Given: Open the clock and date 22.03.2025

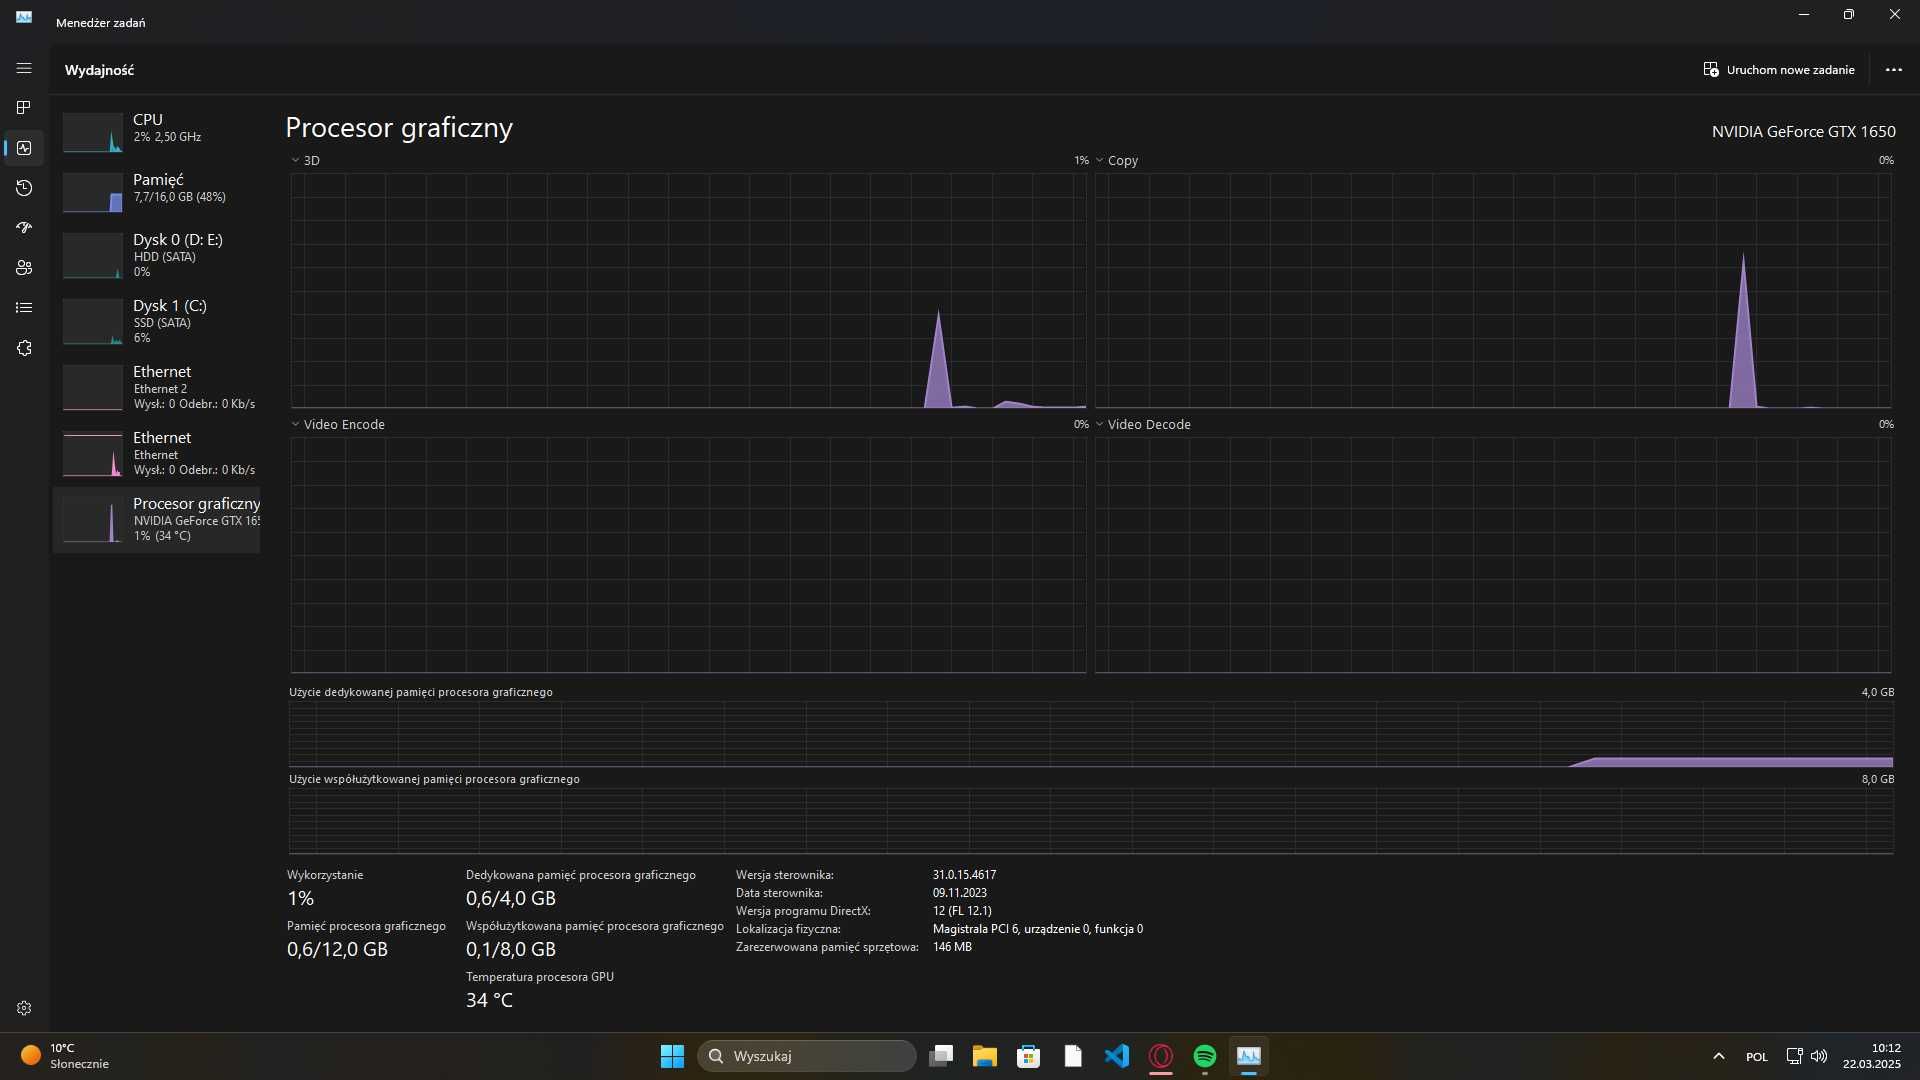Looking at the screenshot, I should 1872,1056.
